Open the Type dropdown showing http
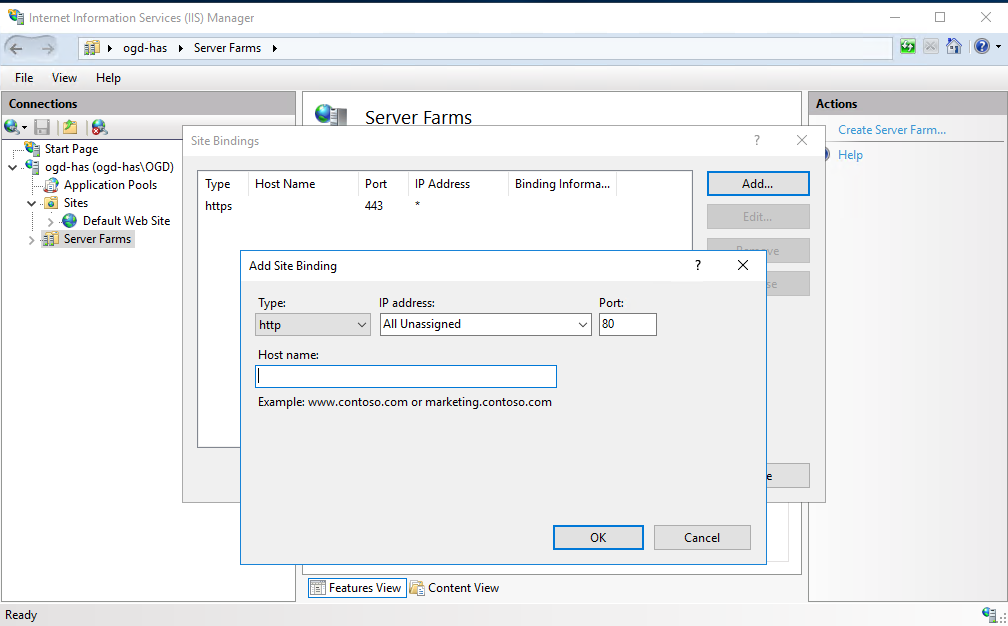This screenshot has width=1008, height=626. click(313, 324)
